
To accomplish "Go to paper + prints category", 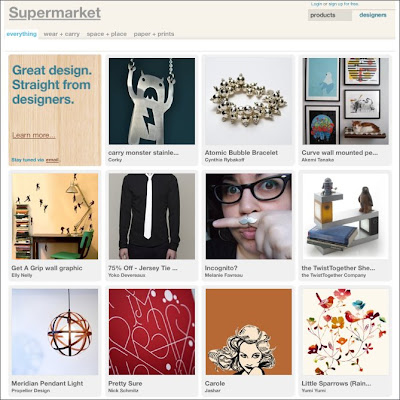I will (154, 34).
